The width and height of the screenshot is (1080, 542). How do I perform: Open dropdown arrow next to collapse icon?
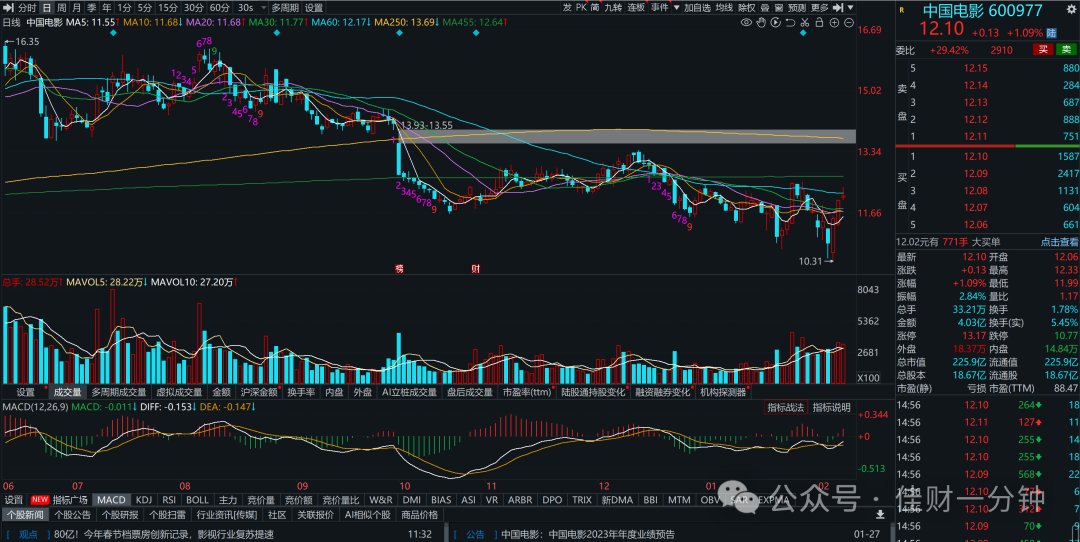coord(851,8)
